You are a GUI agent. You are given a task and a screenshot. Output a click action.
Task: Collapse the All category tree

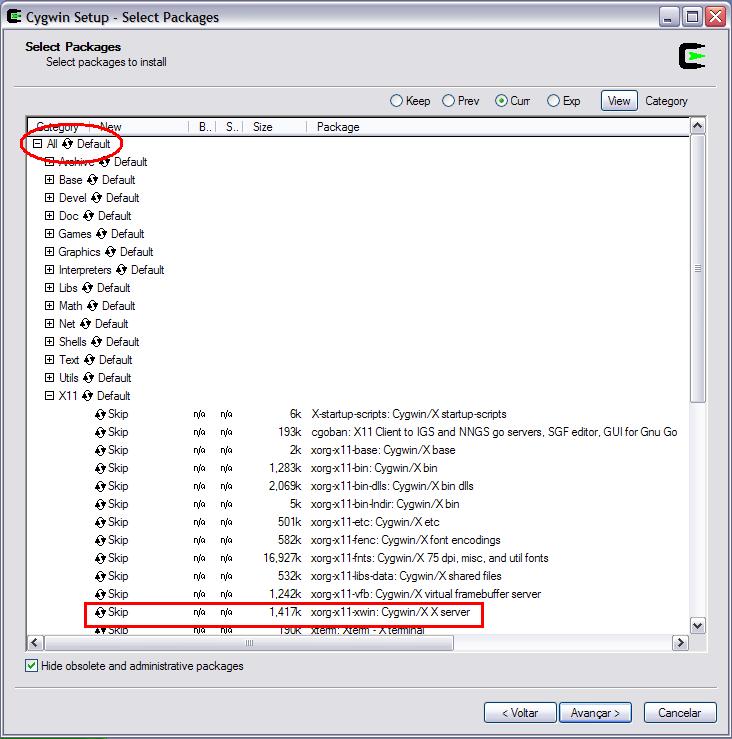37,144
